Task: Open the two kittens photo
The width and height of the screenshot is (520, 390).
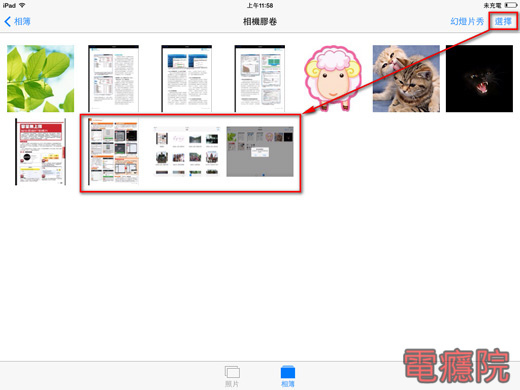Action: point(406,79)
